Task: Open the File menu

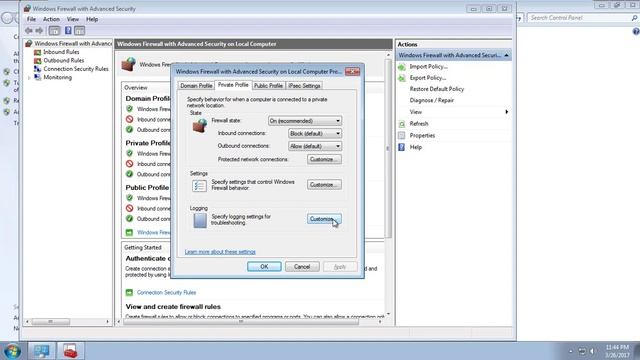Action: pyautogui.click(x=31, y=19)
